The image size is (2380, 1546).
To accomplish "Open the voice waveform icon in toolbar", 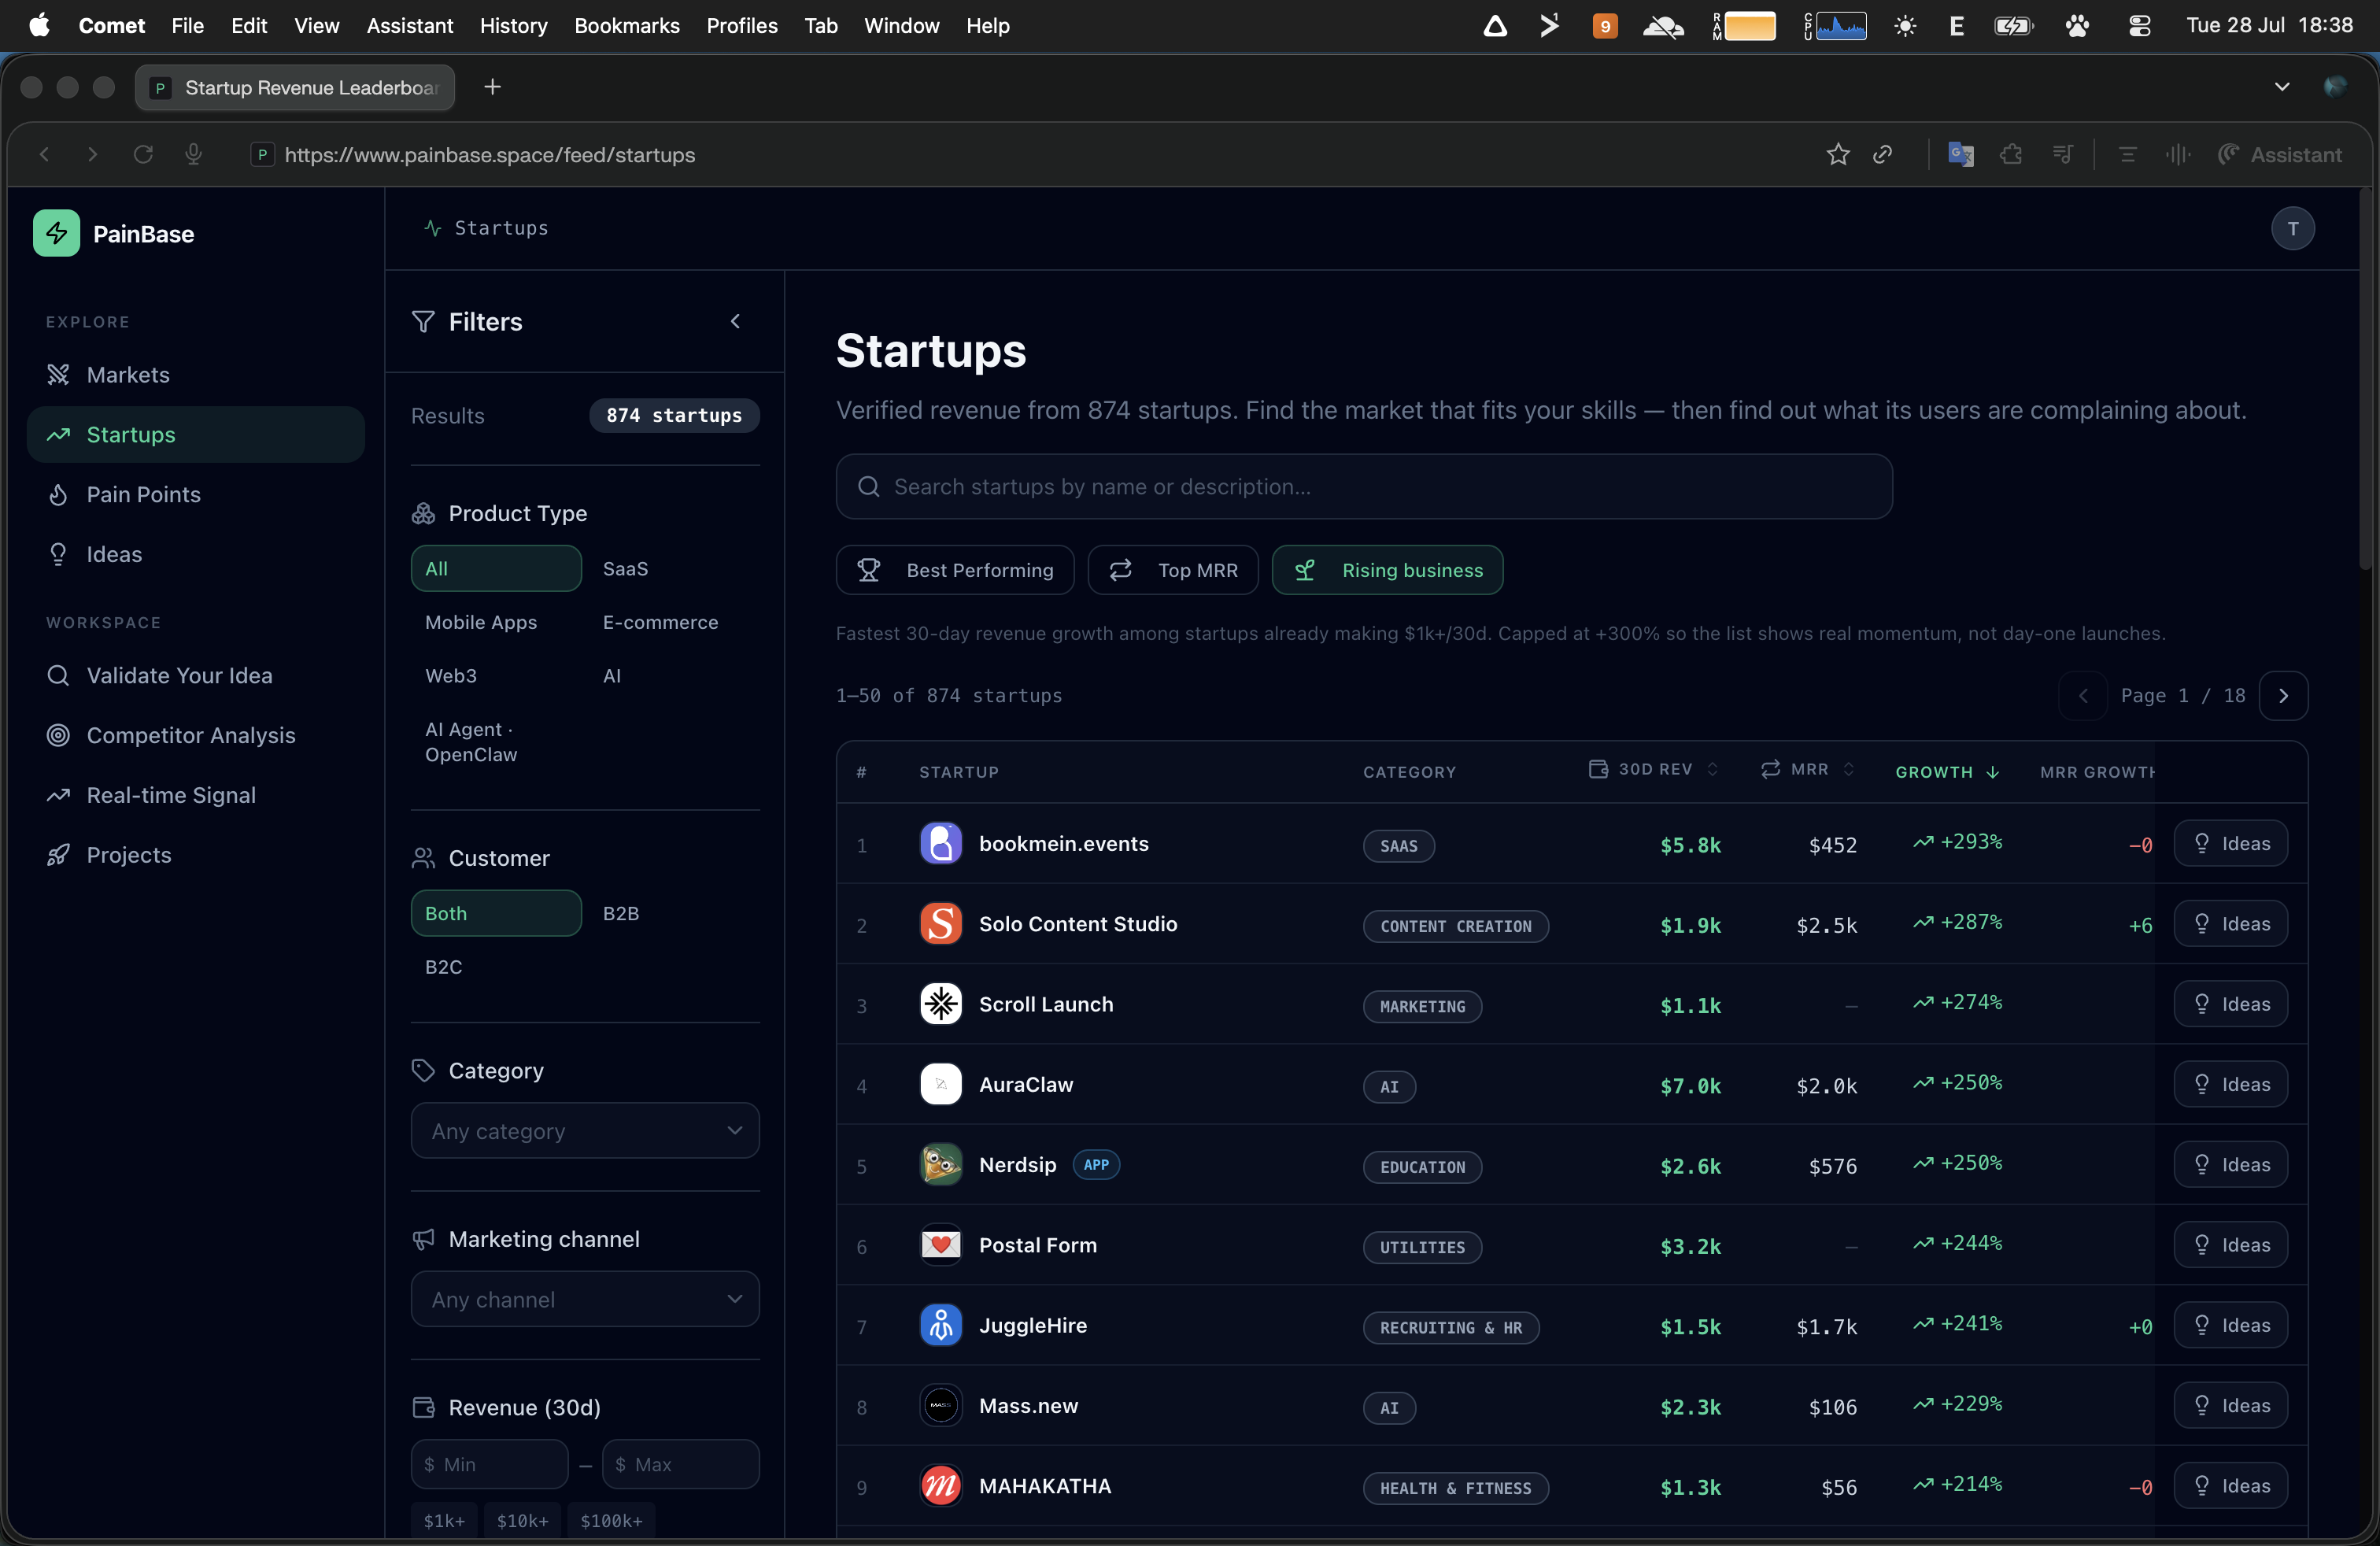I will click(2177, 154).
